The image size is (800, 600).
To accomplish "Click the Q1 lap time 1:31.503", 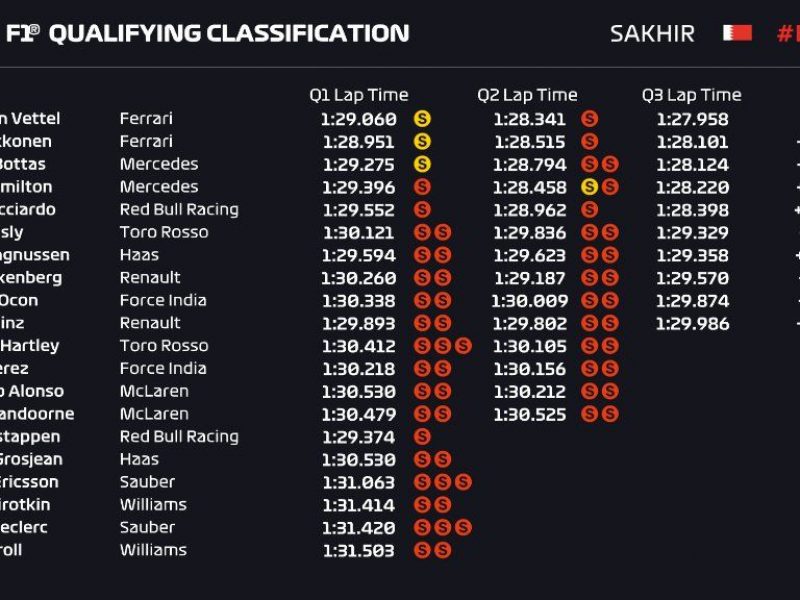I will pyautogui.click(x=359, y=550).
